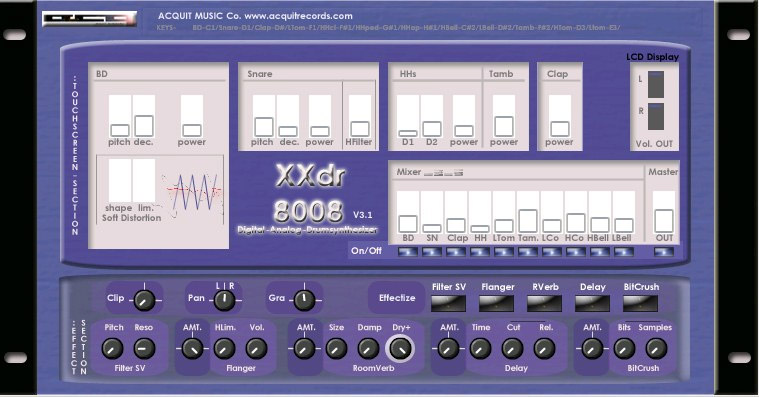Click the HHs D1 slider handle
The width and height of the screenshot is (759, 397).
click(x=408, y=133)
